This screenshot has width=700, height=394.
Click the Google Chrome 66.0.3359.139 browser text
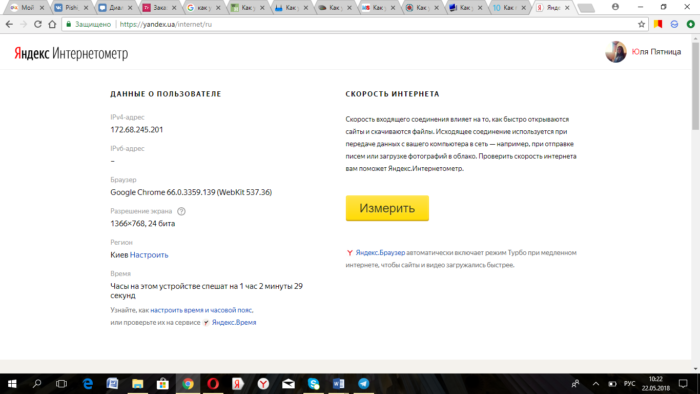(191, 192)
